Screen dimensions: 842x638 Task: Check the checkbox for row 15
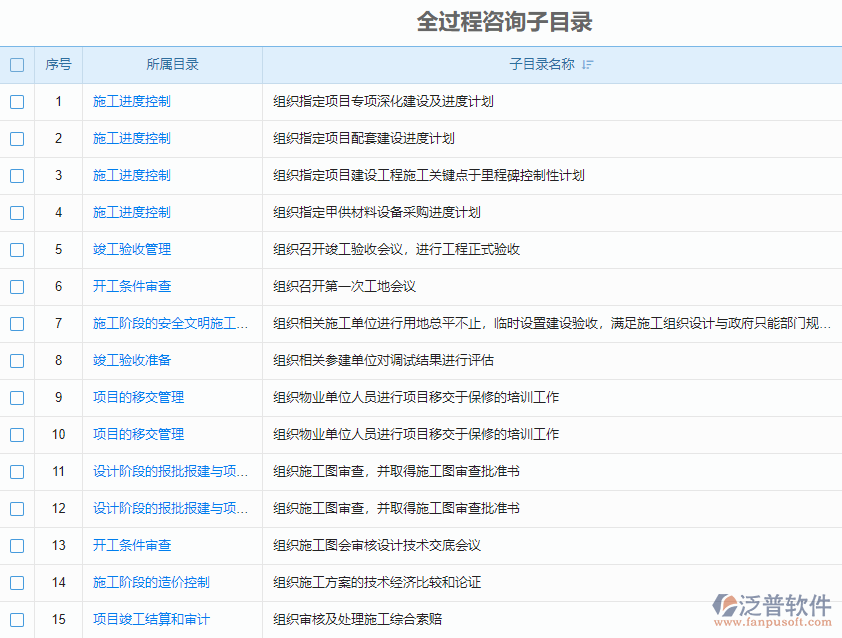[x=16, y=619]
